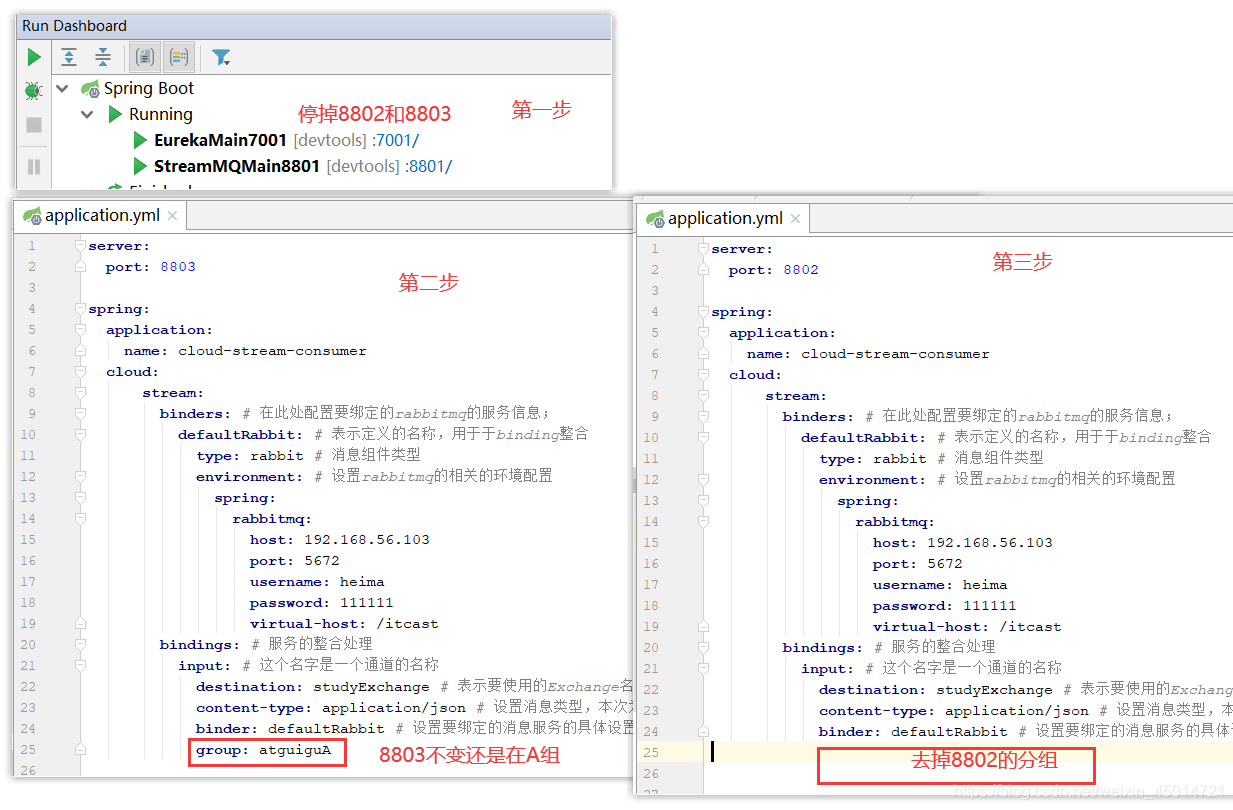Click the Run Dashboard panel title
The image size is (1233, 810).
point(75,26)
